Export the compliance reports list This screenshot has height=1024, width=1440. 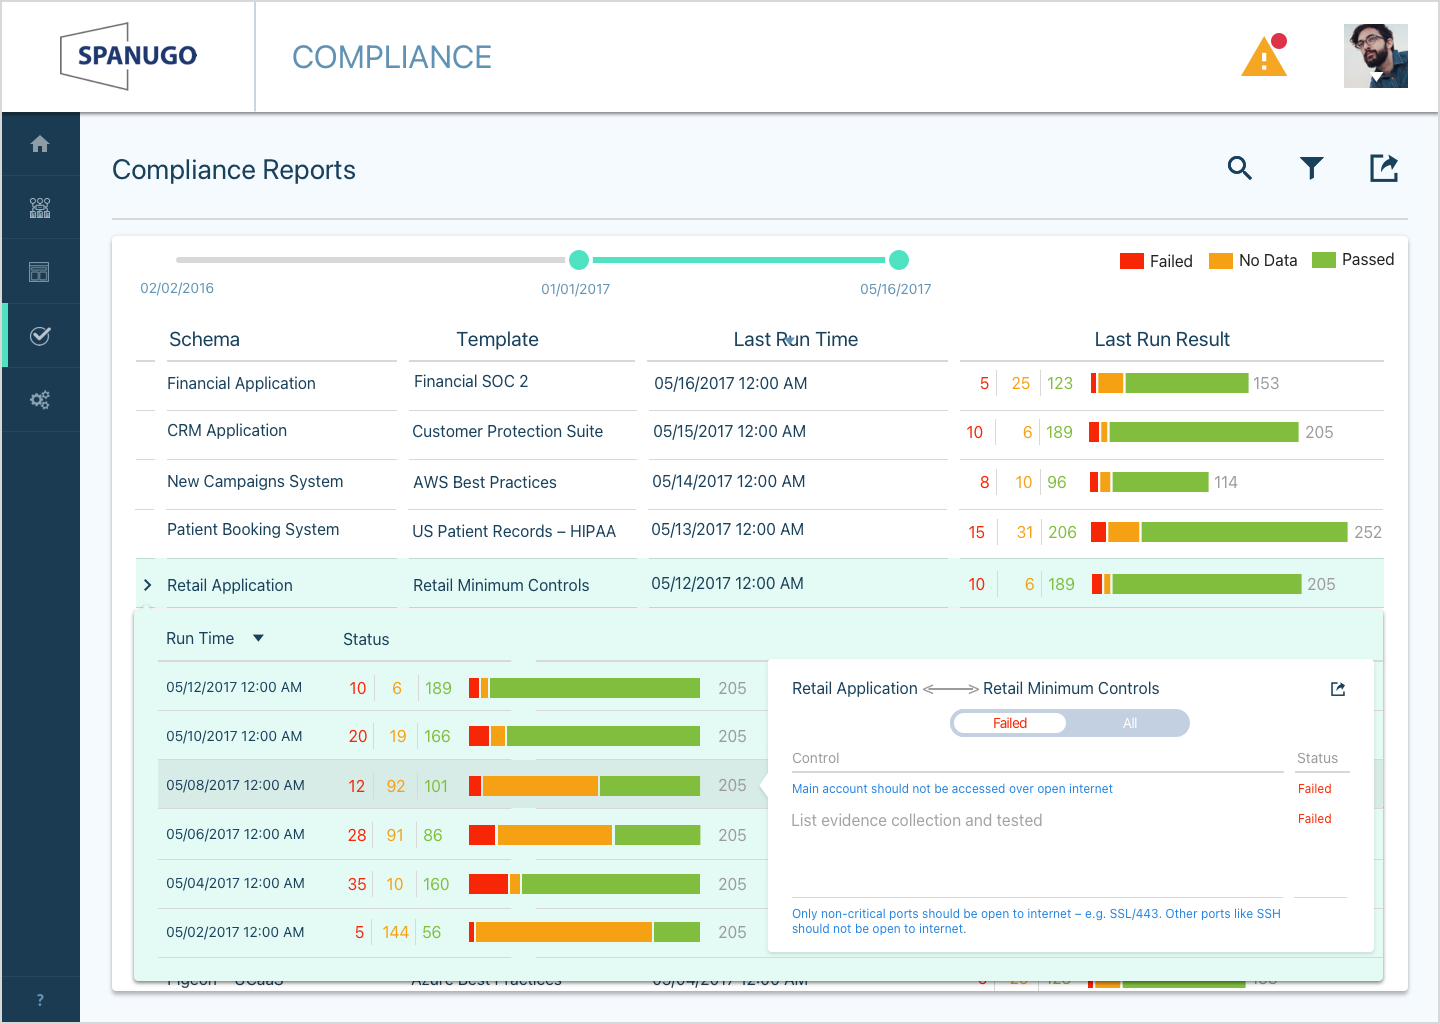[x=1384, y=168]
